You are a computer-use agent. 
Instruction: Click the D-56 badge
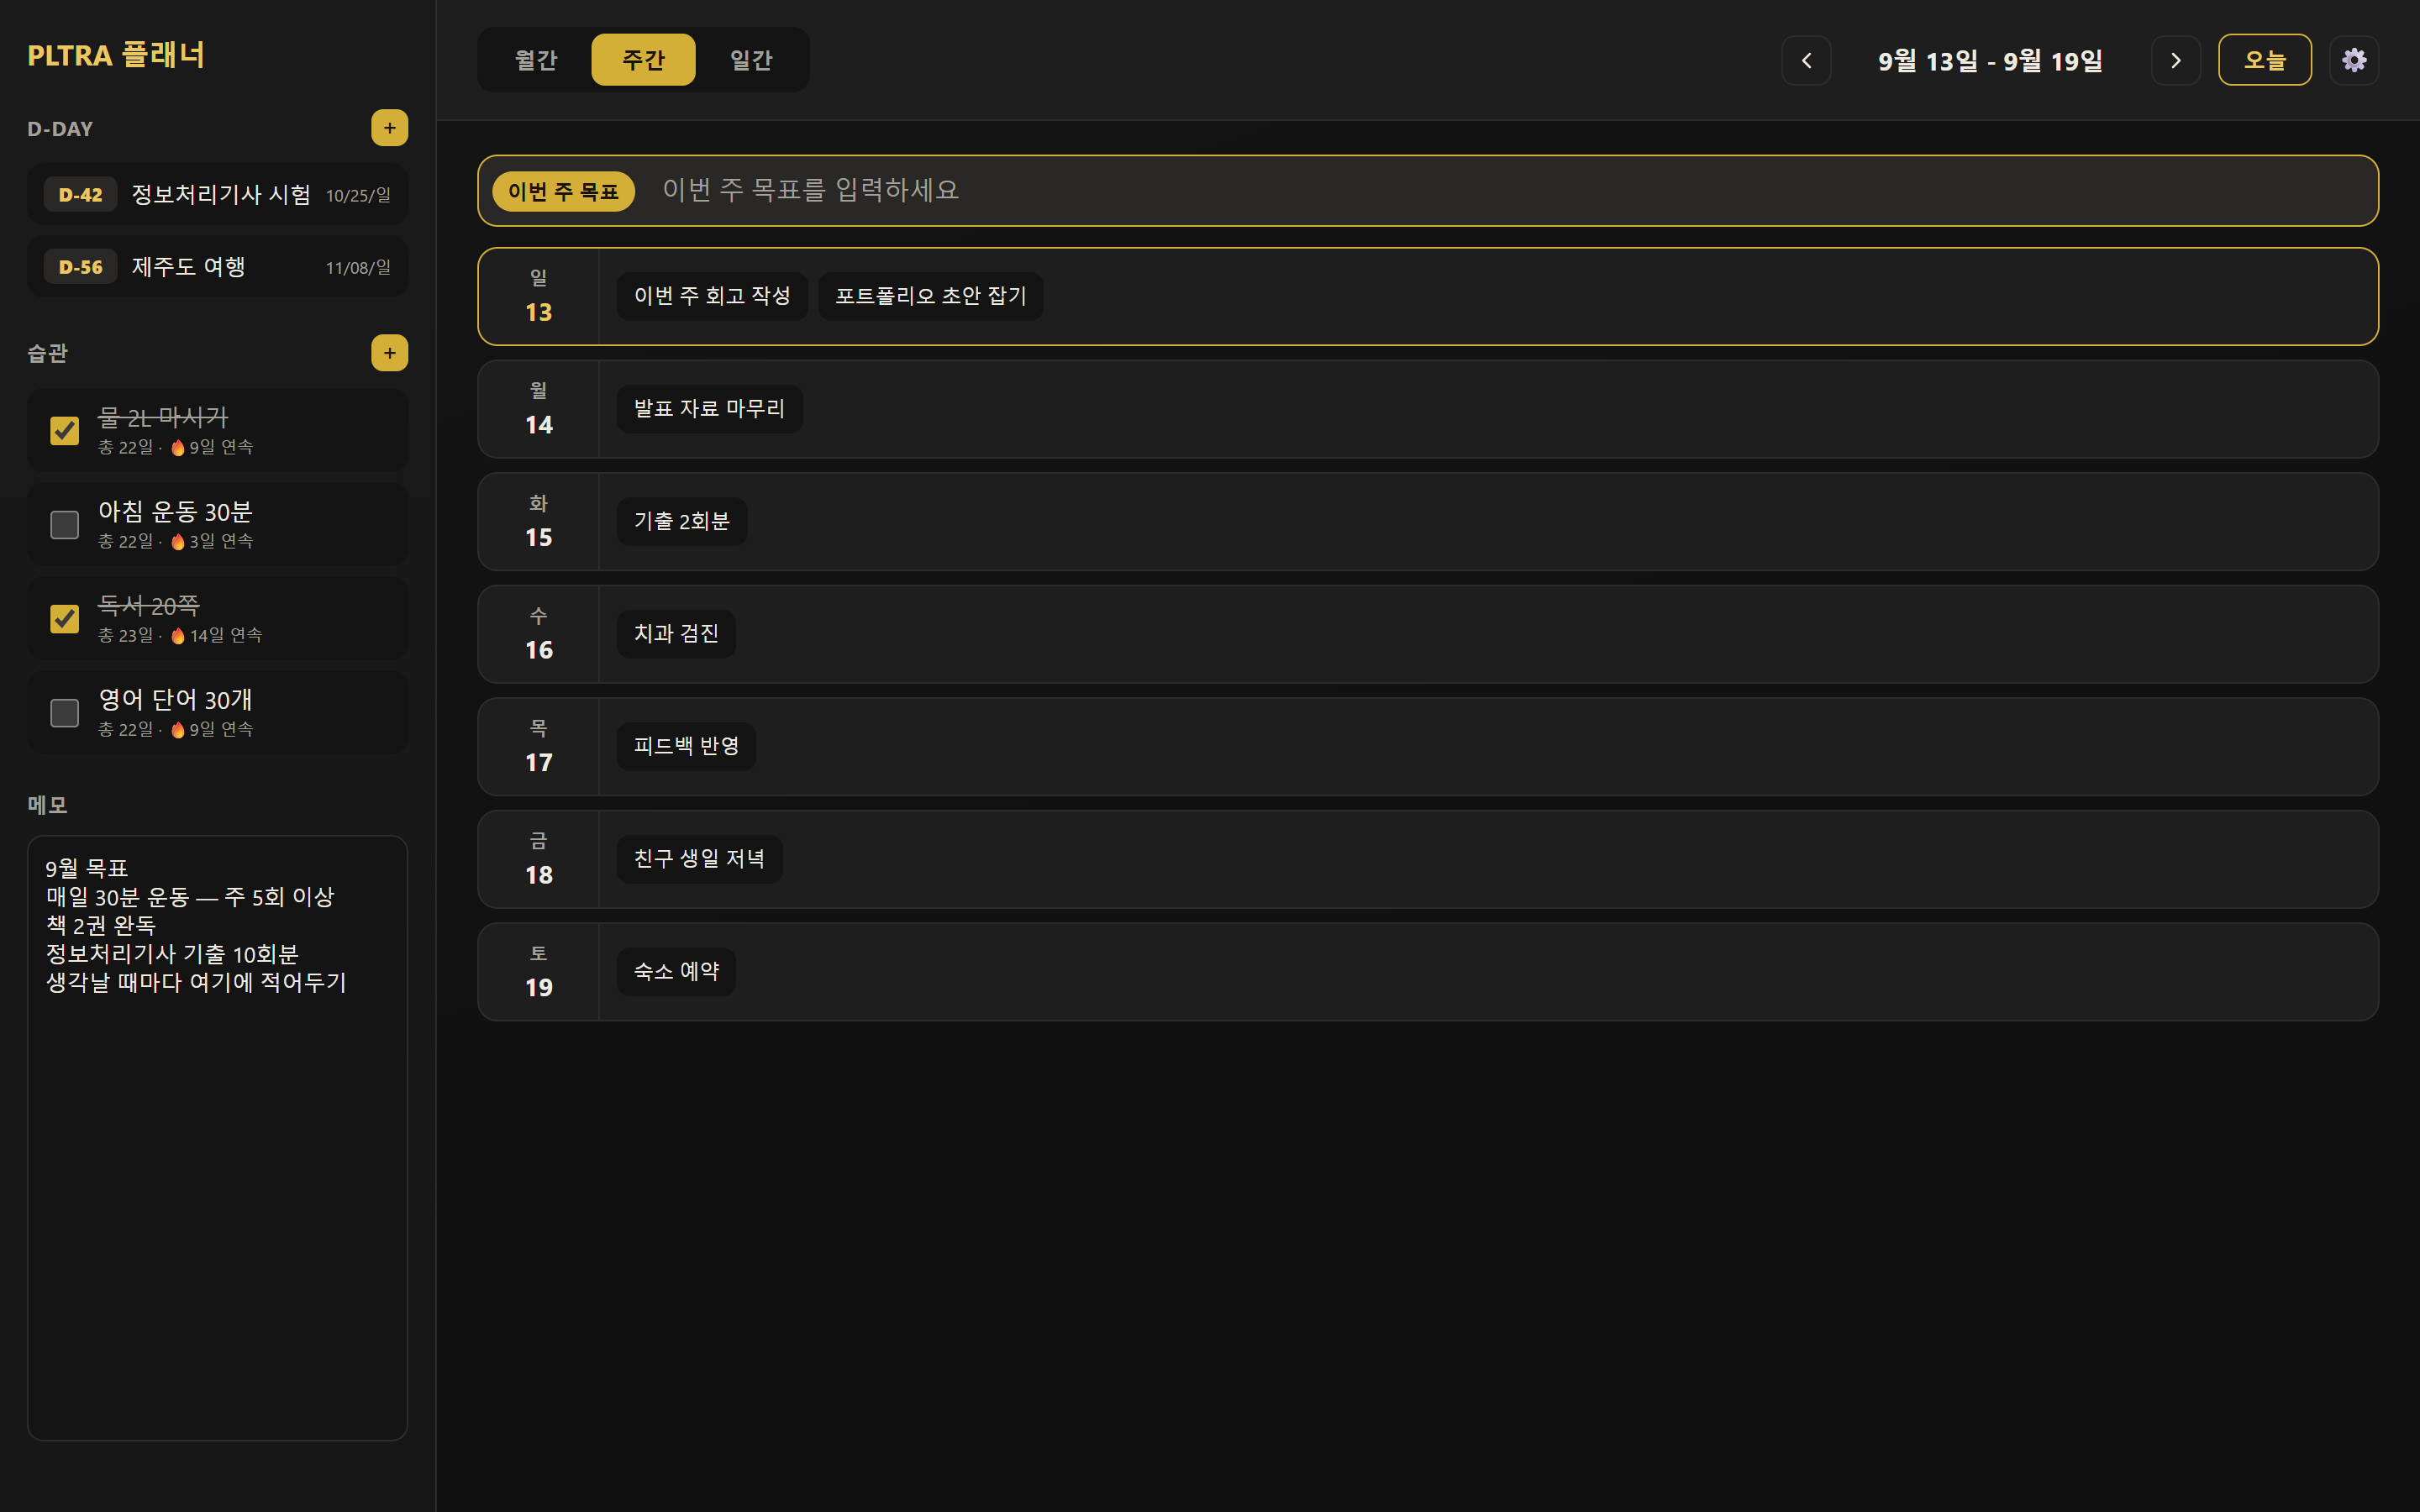tap(80, 267)
